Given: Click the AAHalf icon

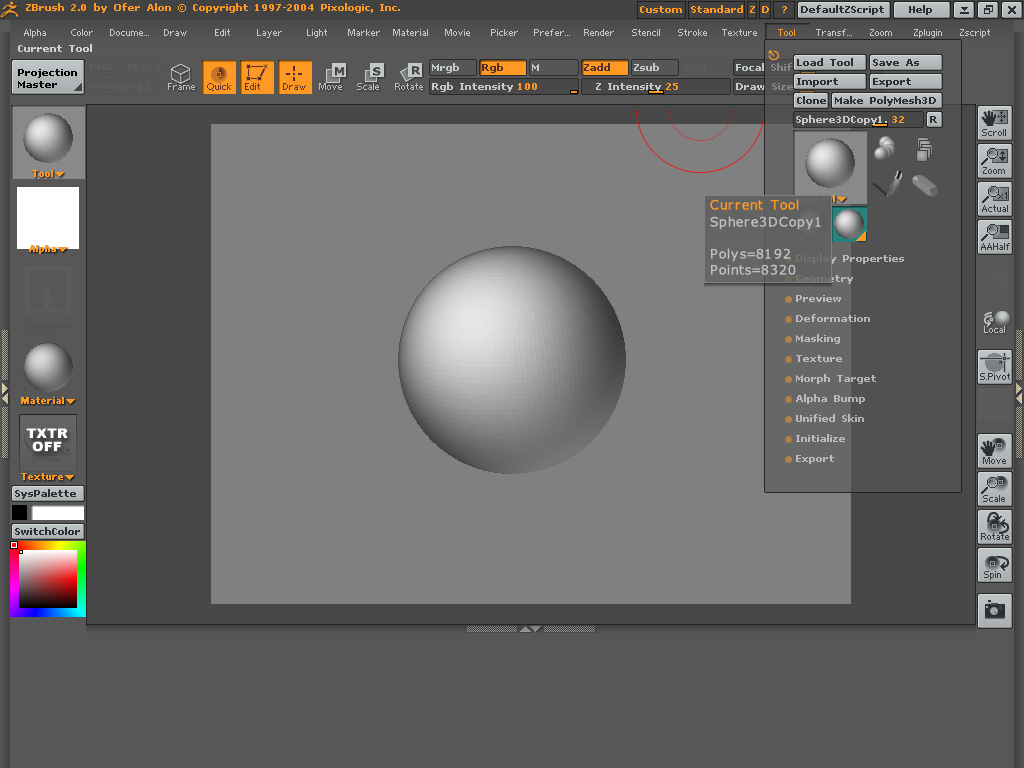Looking at the screenshot, I should (995, 236).
